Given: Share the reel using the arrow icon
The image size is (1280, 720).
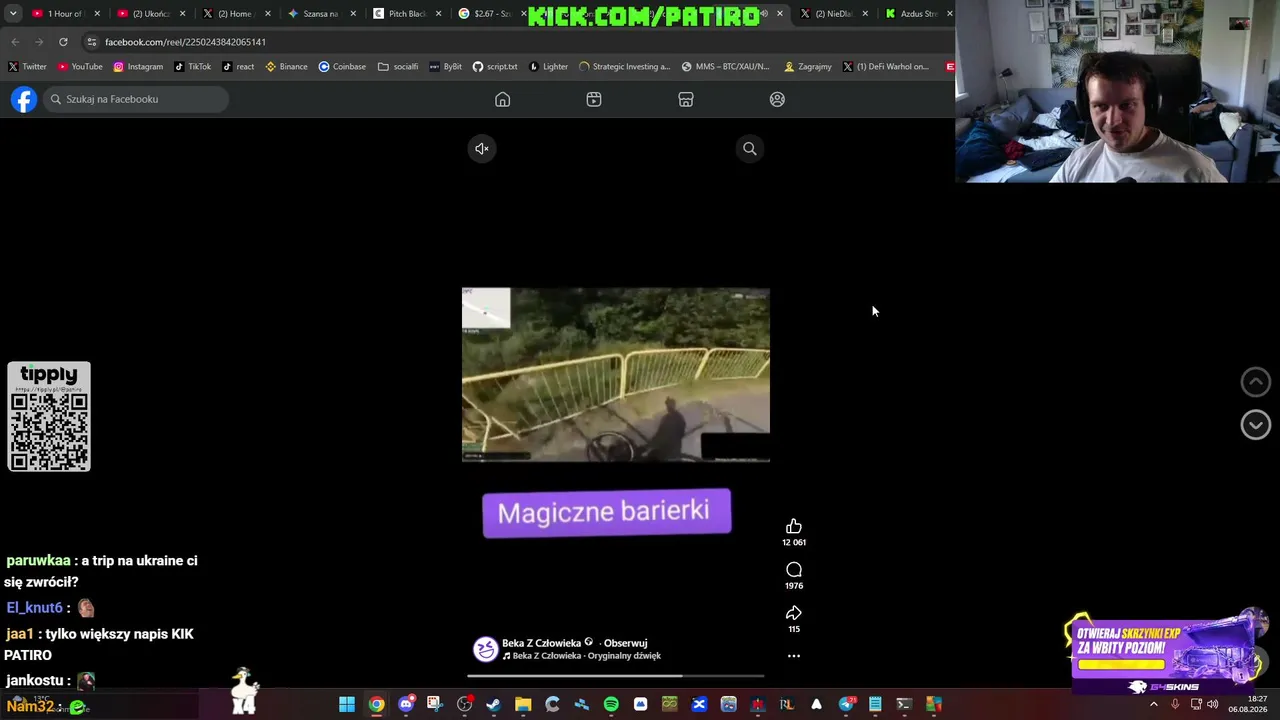Looking at the screenshot, I should click(794, 613).
